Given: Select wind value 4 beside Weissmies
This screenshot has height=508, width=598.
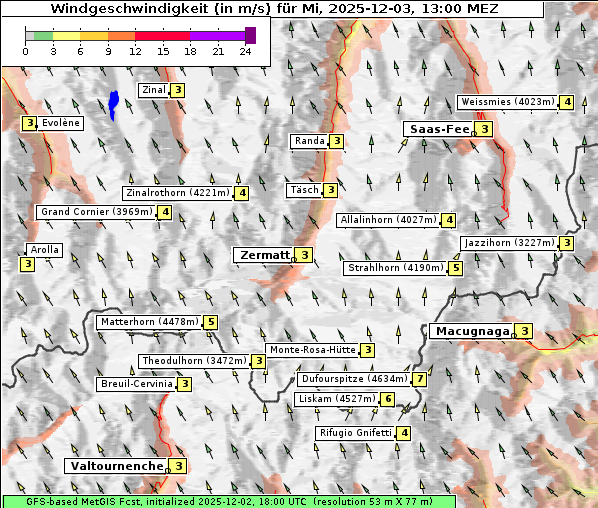Looking at the screenshot, I should click(567, 102).
